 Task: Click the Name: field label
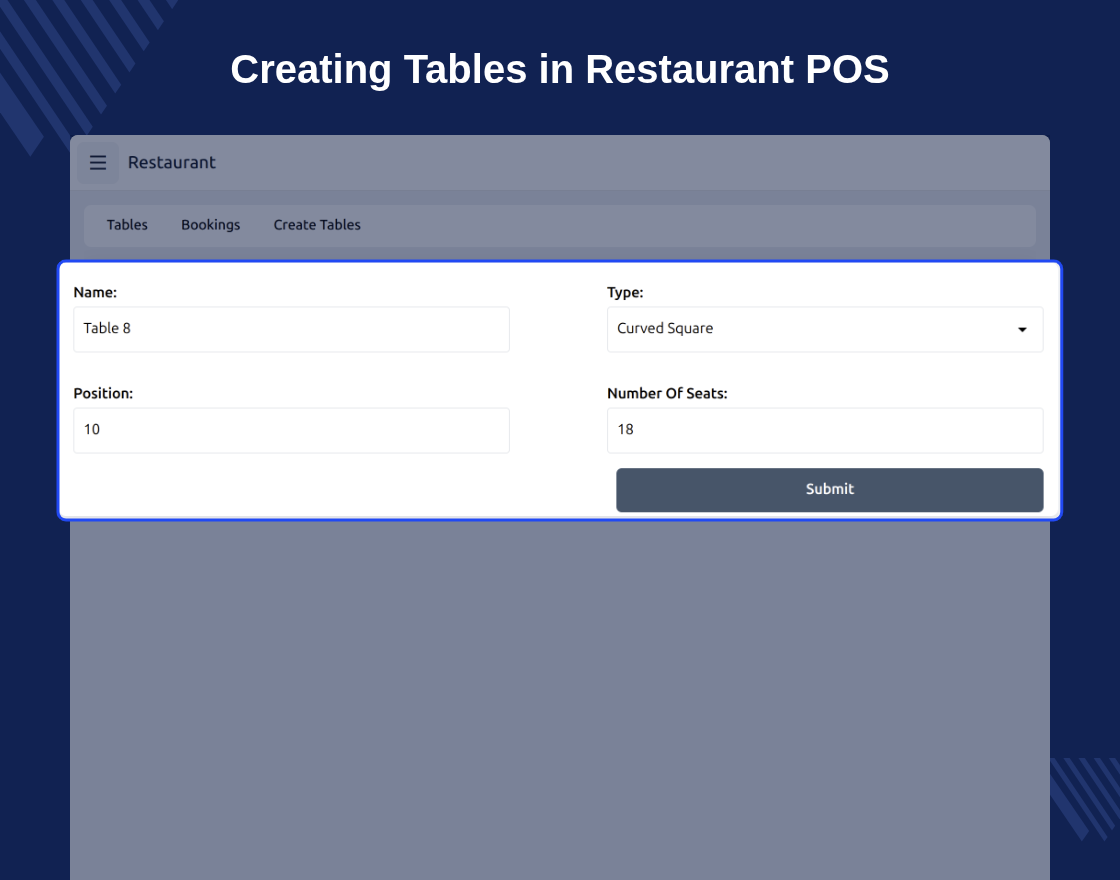(x=95, y=292)
